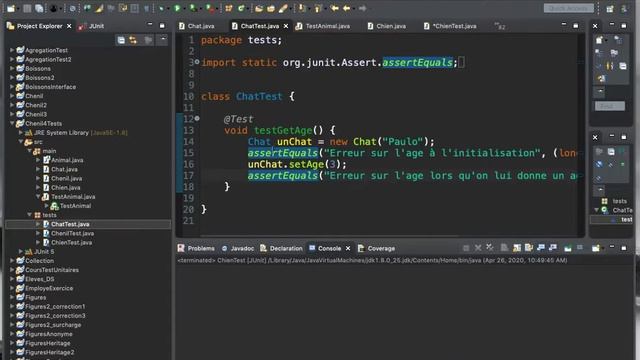Open the JUnit view tab

[91, 26]
